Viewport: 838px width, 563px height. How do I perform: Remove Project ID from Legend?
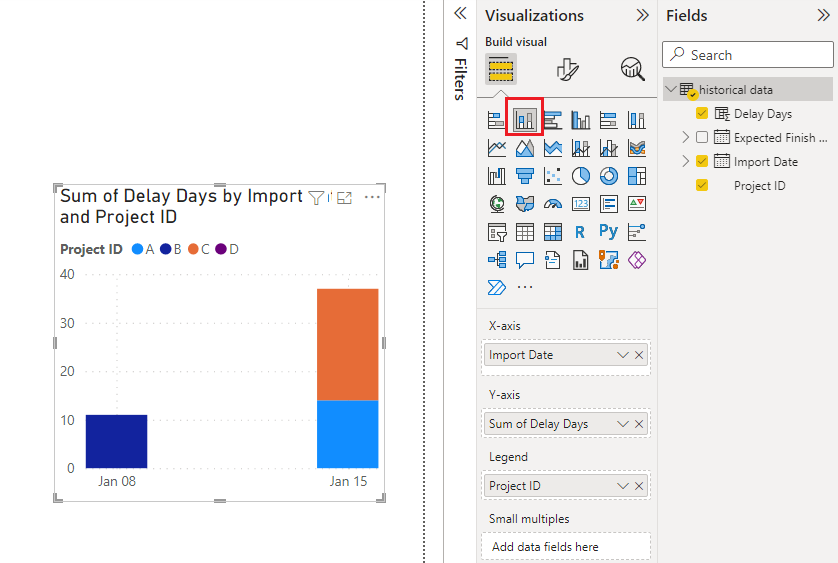pyautogui.click(x=639, y=486)
